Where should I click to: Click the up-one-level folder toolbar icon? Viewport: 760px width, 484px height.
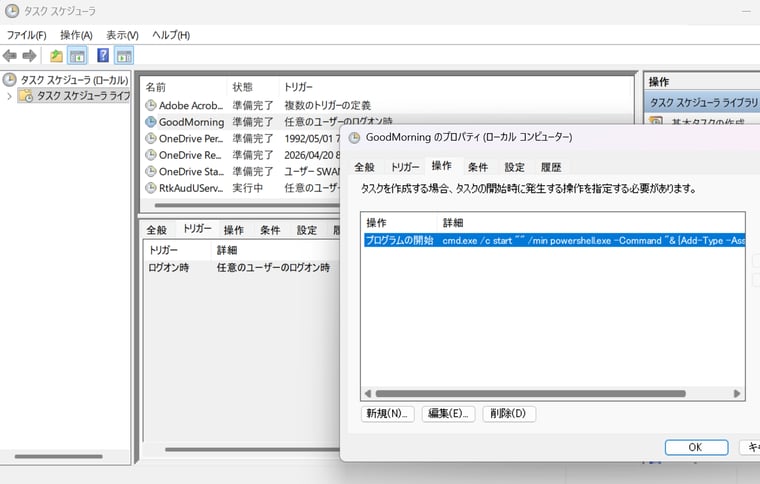click(x=56, y=56)
